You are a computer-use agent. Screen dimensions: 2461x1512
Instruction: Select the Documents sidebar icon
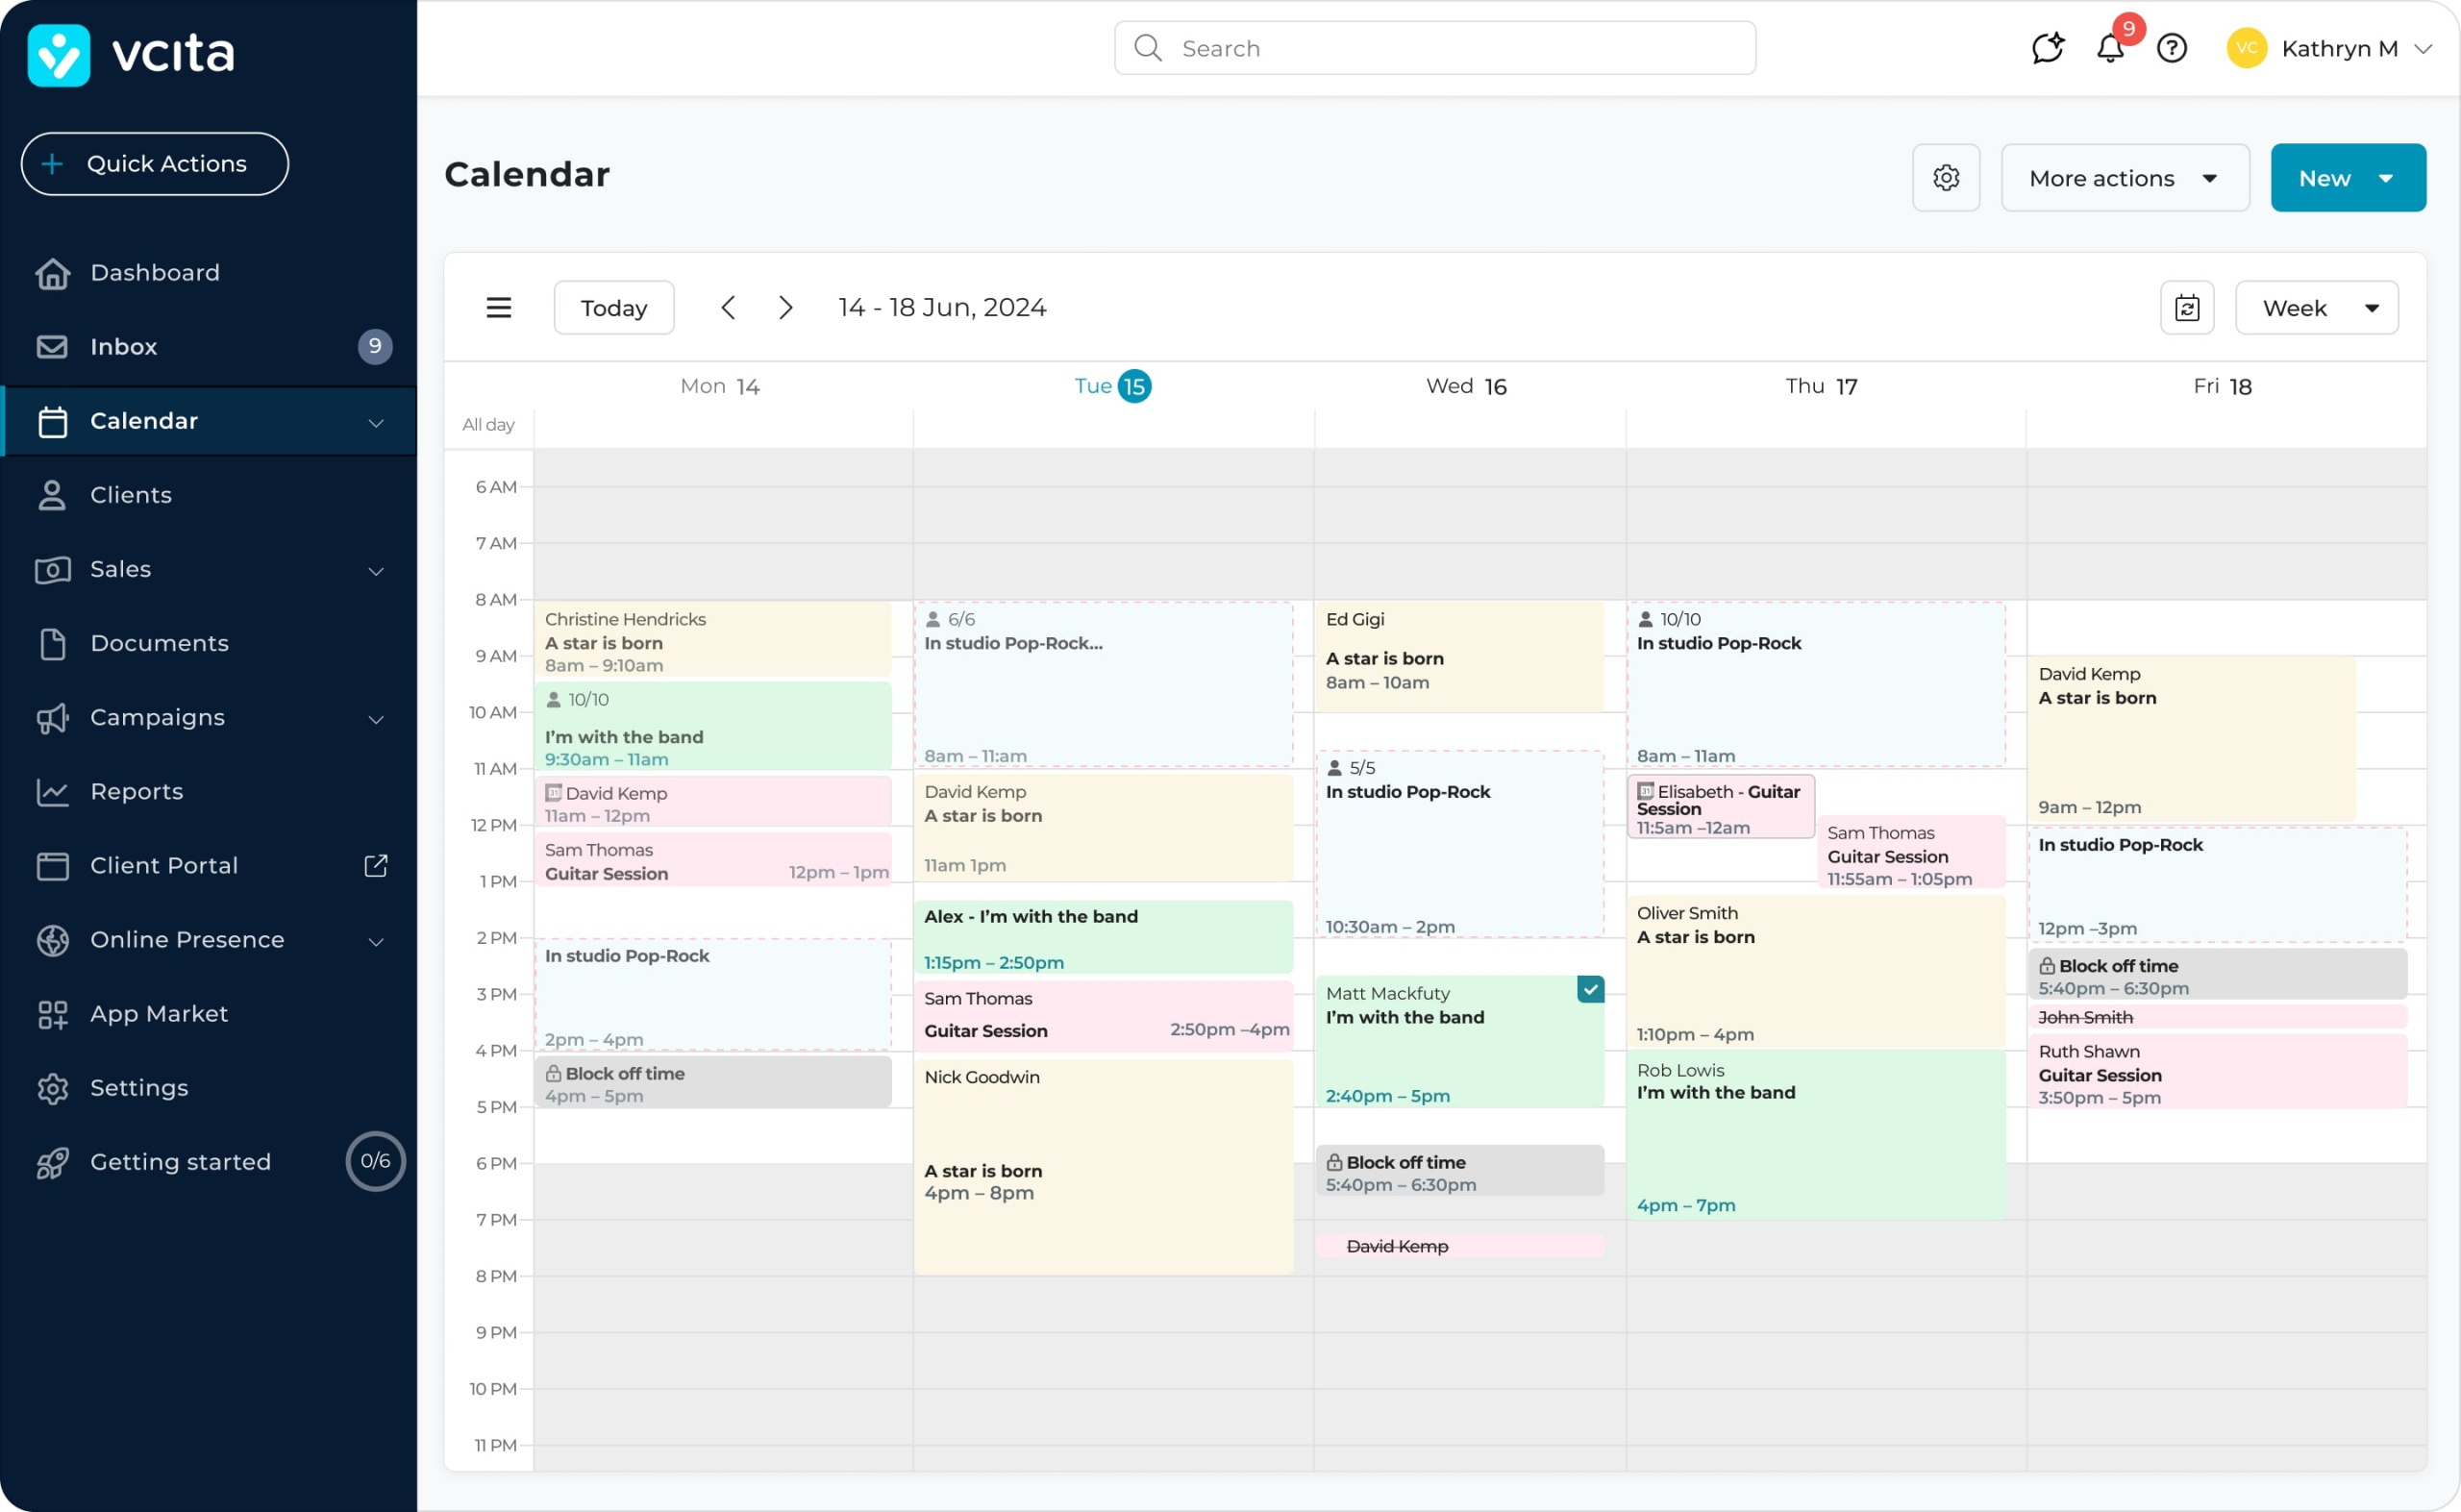point(54,643)
